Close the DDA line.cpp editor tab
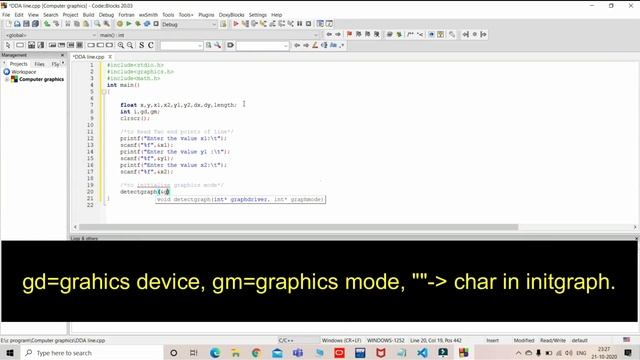Image resolution: width=640 pixels, height=360 pixels. tap(110, 57)
